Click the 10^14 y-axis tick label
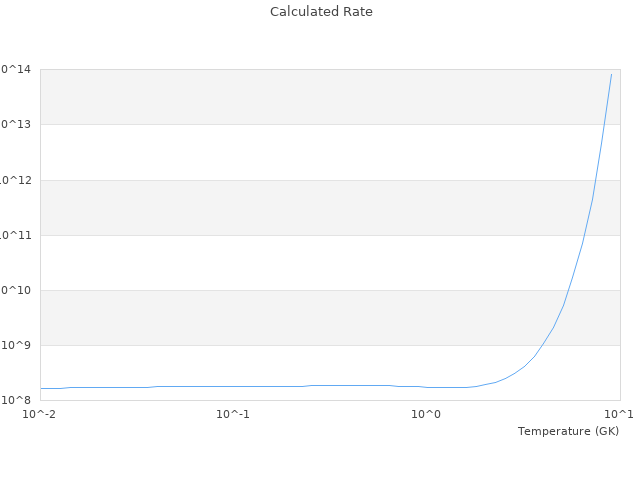 click(x=16, y=69)
